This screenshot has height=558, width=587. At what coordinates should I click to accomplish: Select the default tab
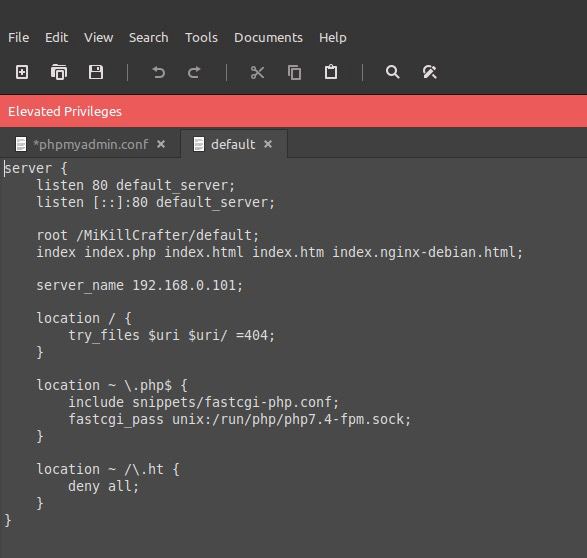coord(233,144)
